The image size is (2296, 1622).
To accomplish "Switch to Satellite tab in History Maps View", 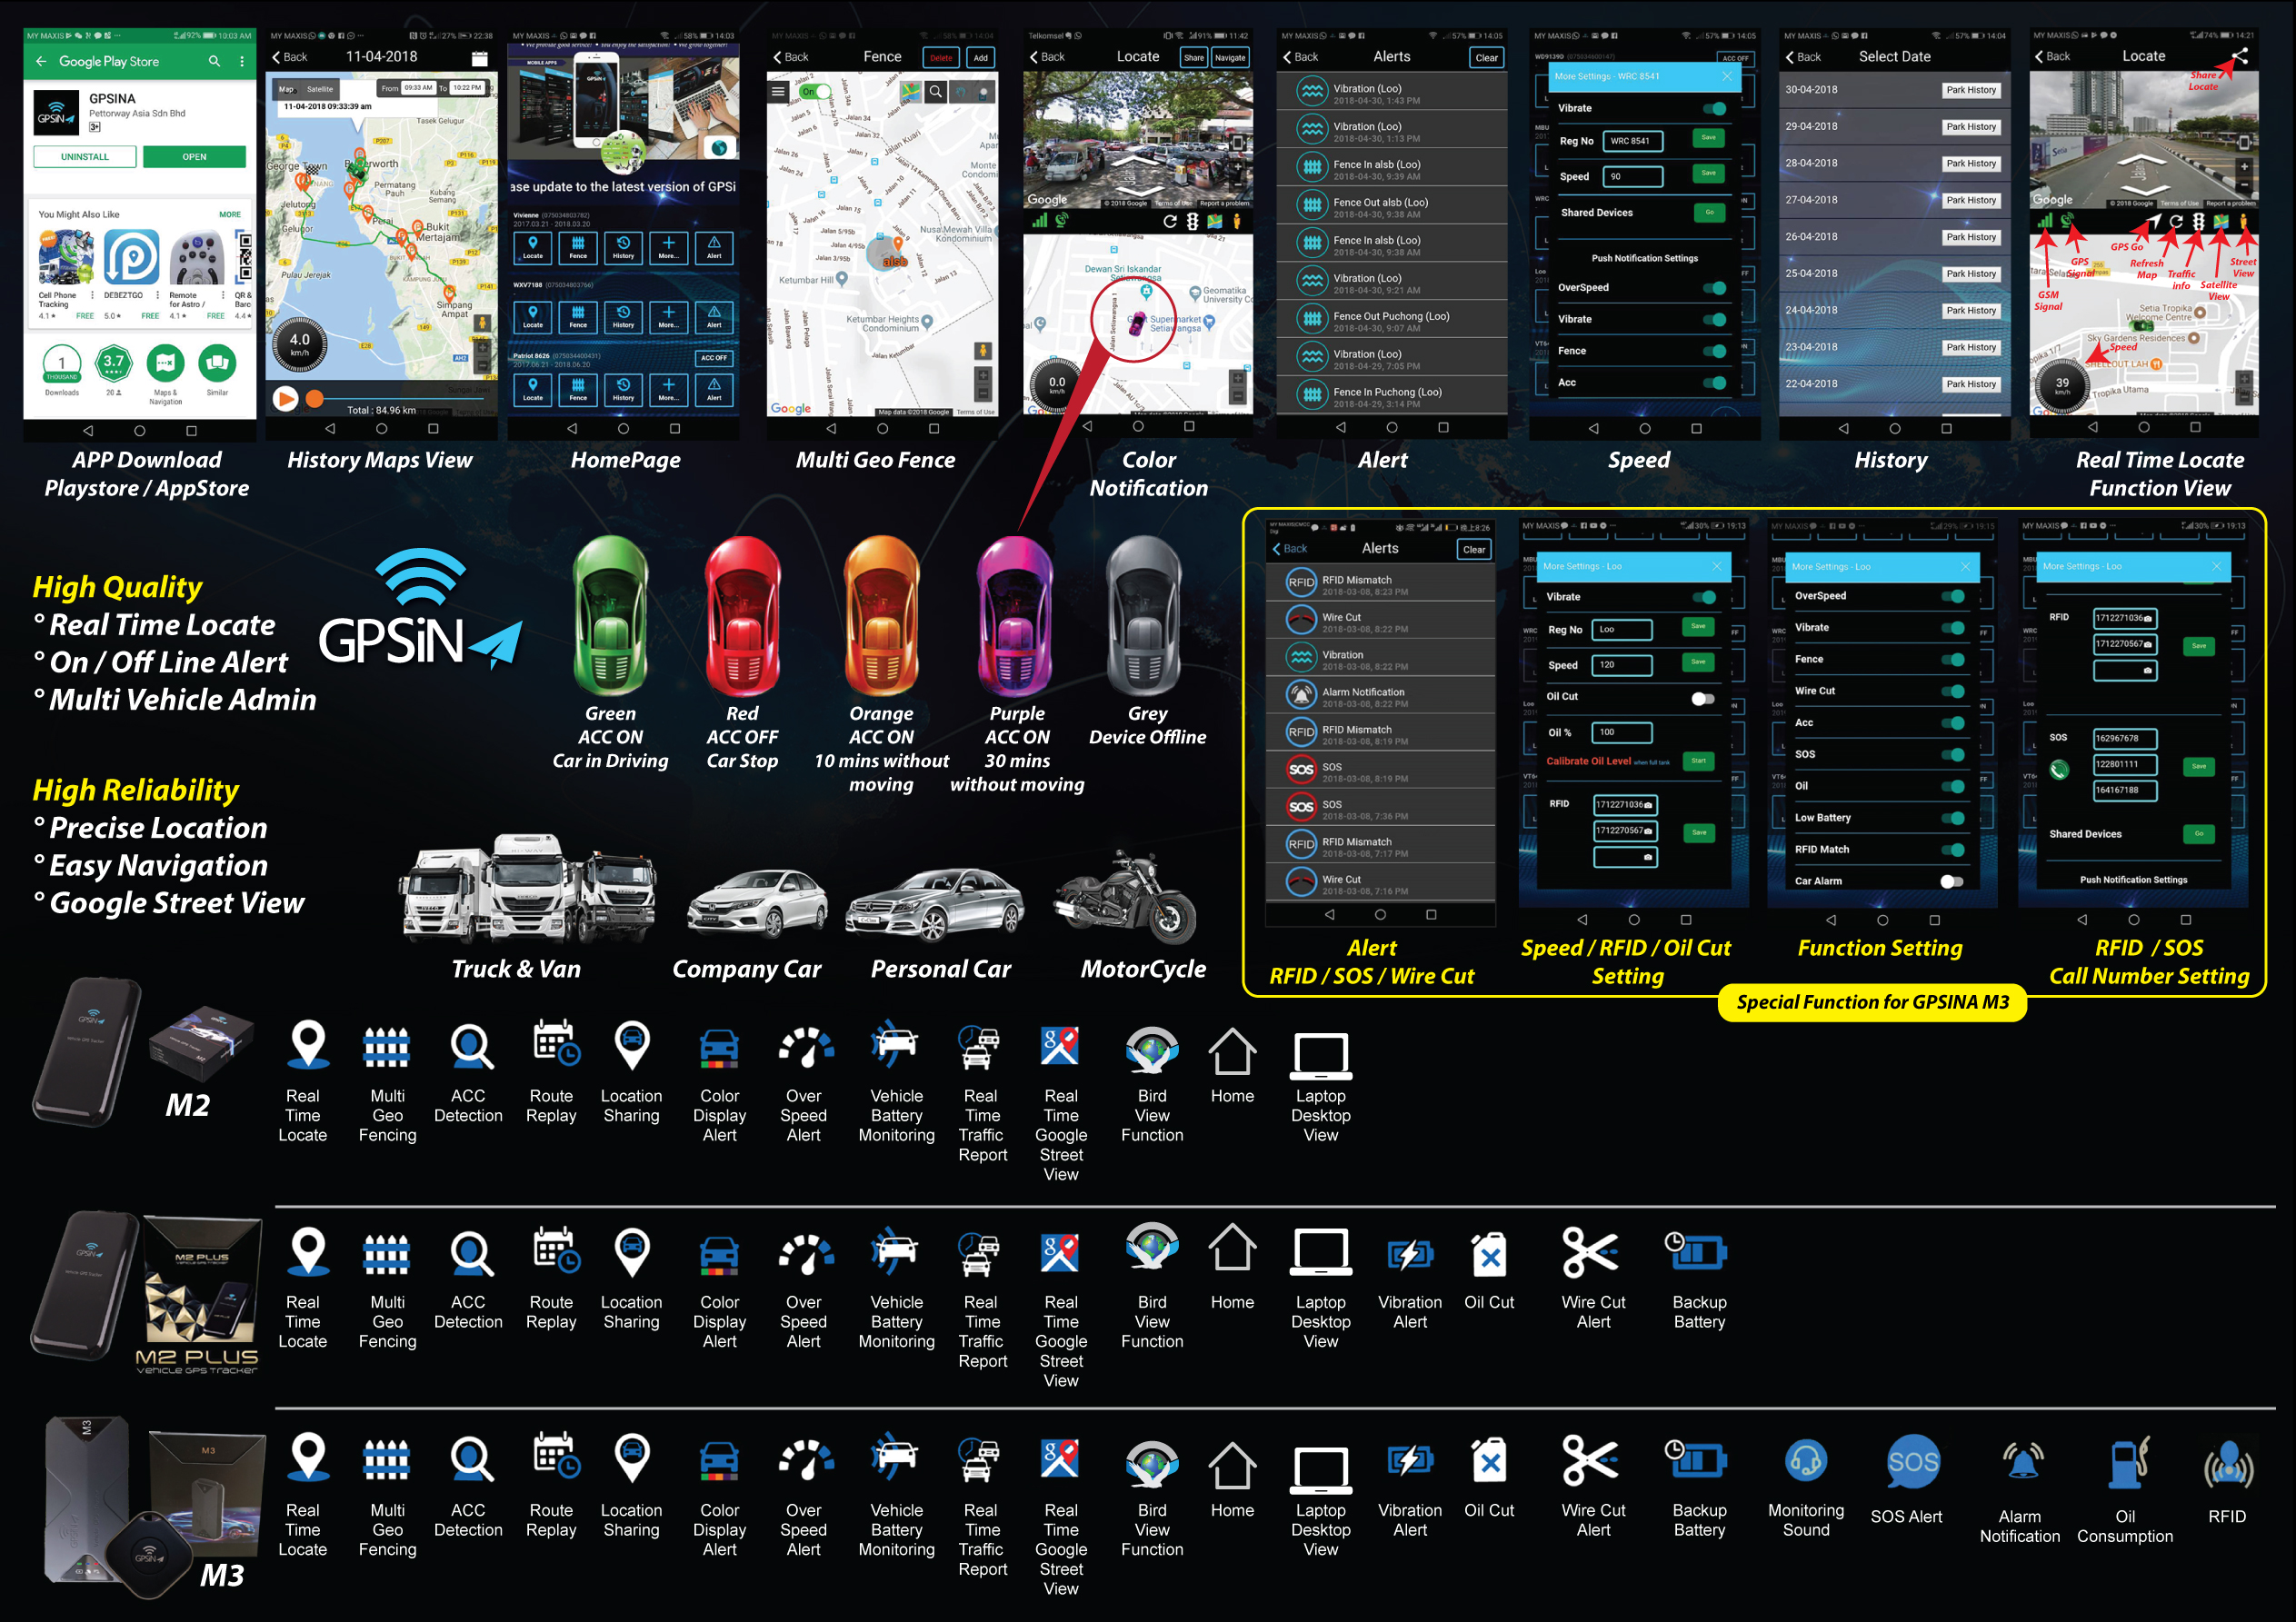I will click(x=320, y=89).
